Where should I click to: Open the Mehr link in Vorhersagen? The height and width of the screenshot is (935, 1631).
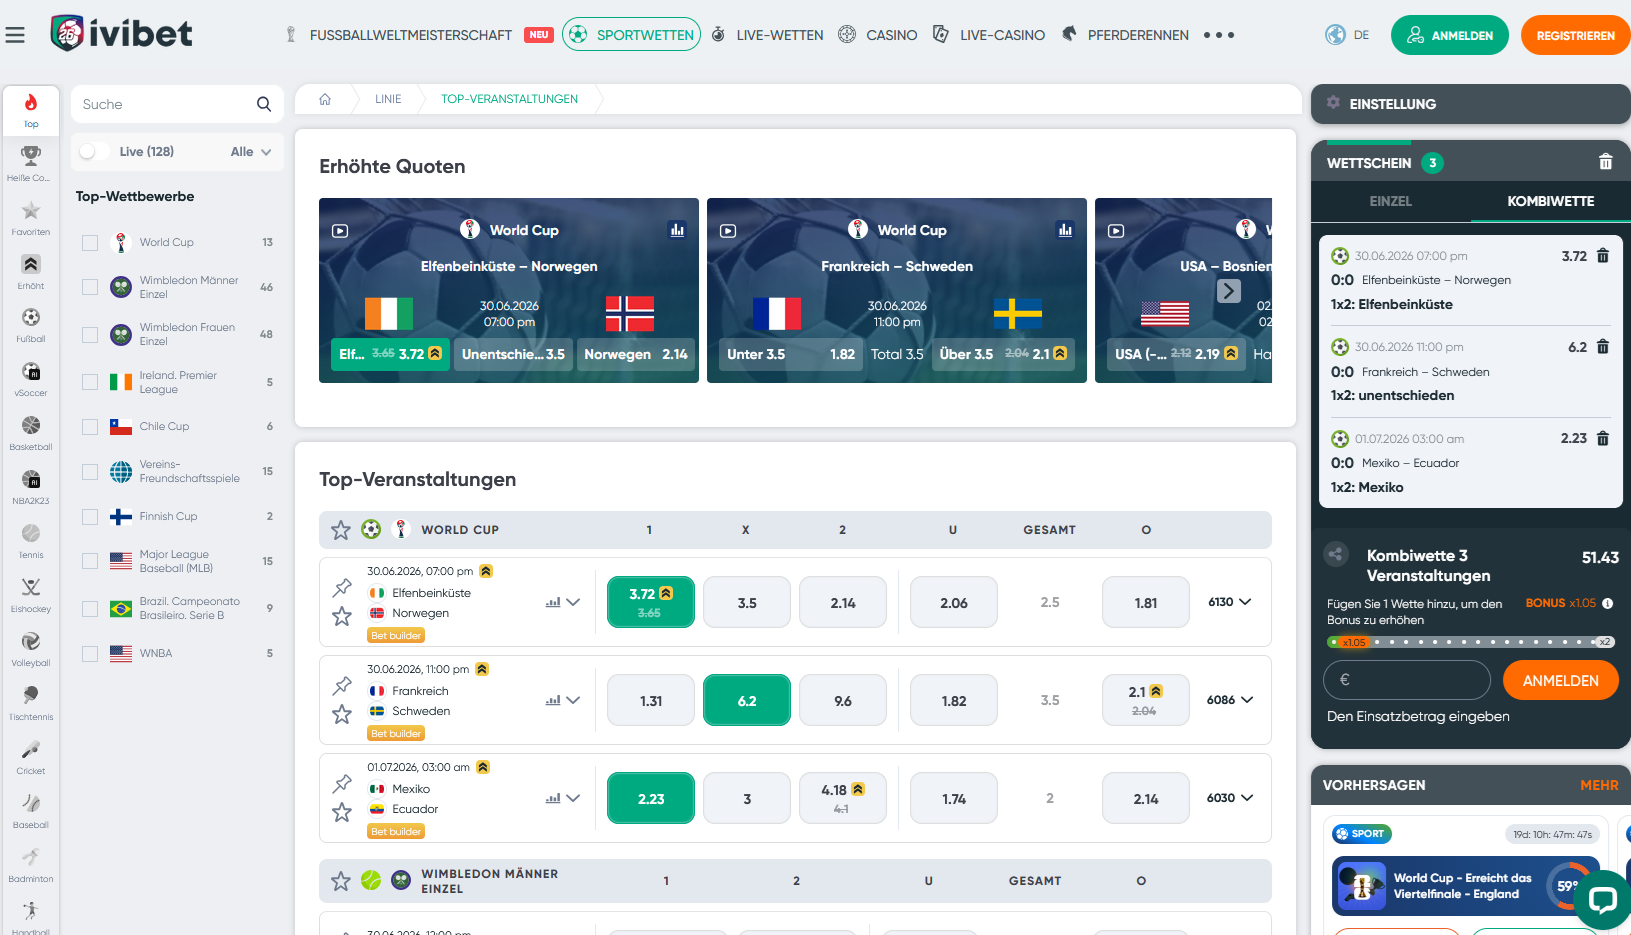1599,785
